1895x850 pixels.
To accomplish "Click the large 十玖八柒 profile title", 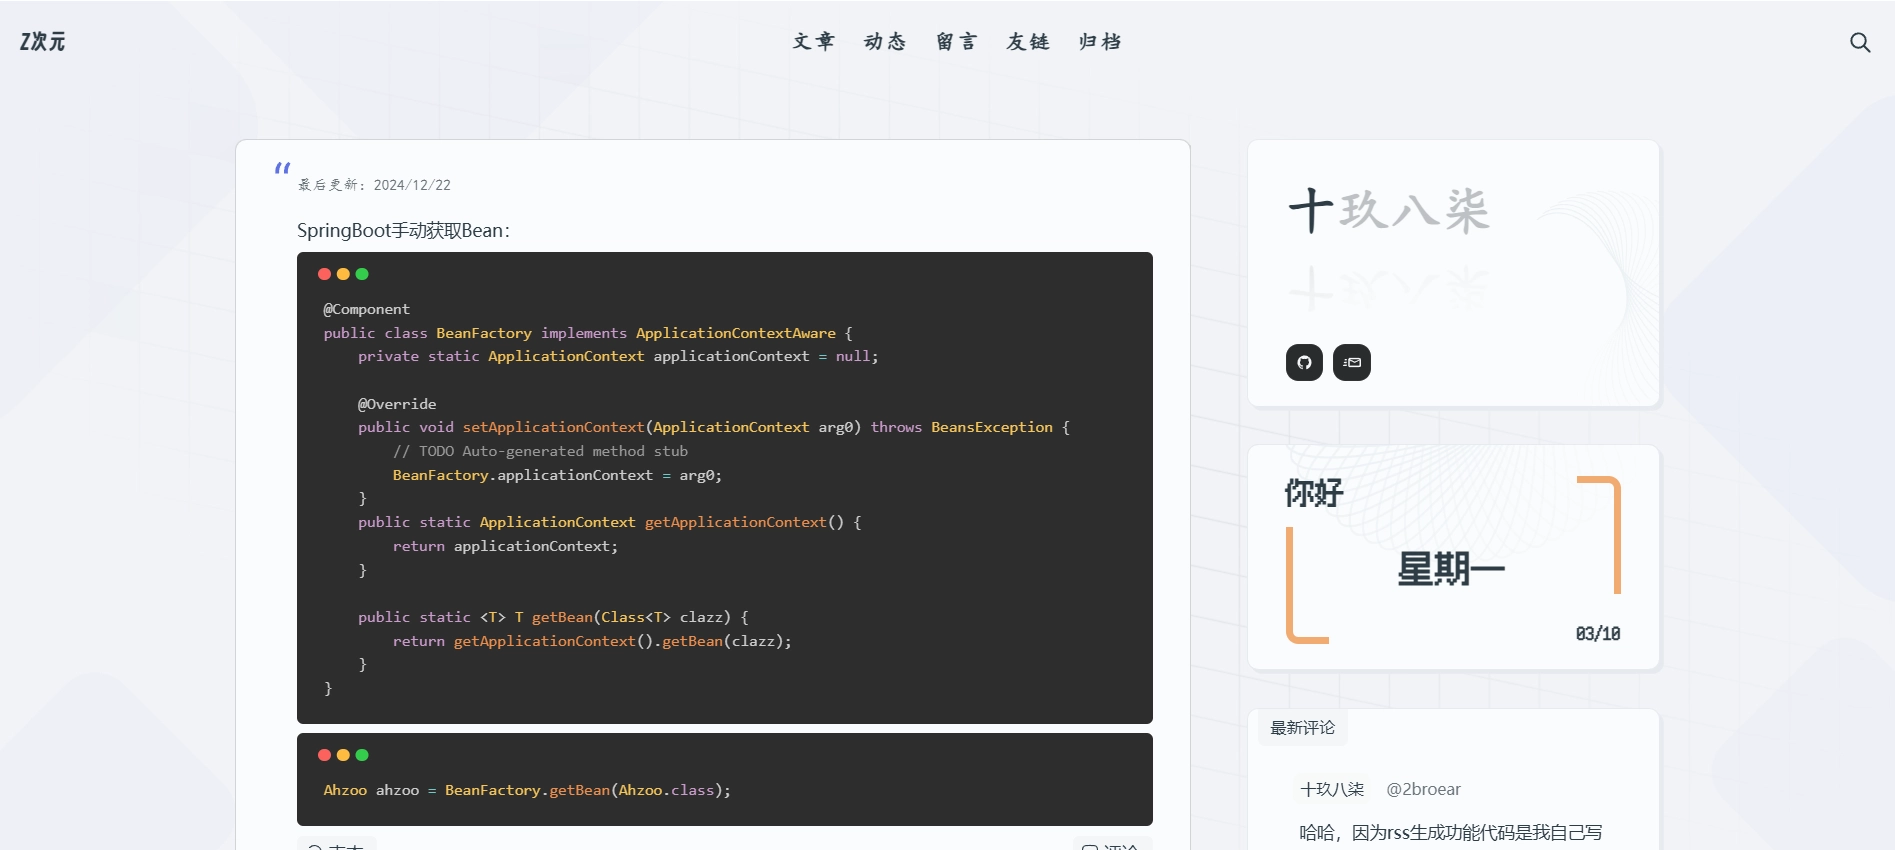I will coord(1389,211).
